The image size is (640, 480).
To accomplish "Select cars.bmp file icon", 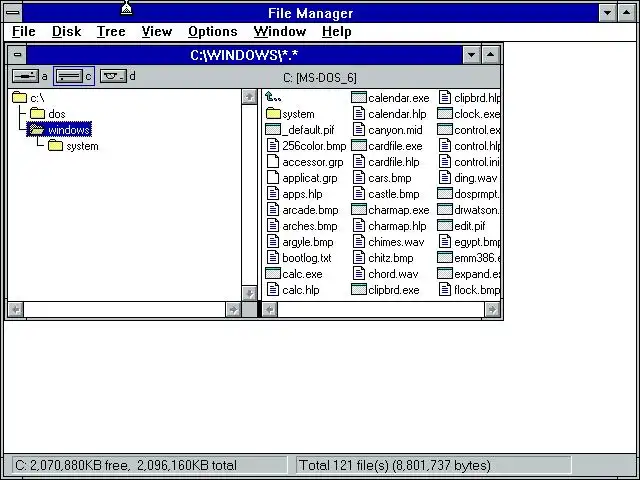I will point(359,178).
